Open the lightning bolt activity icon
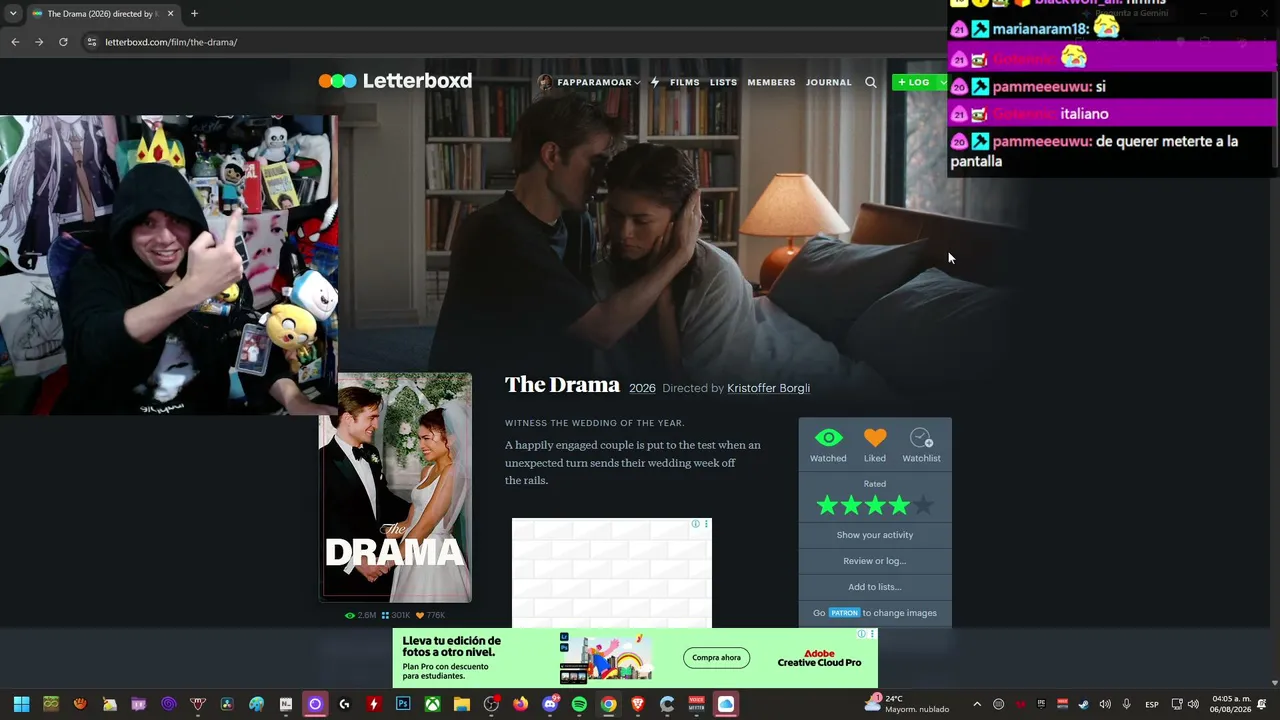 pyautogui.click(x=655, y=82)
